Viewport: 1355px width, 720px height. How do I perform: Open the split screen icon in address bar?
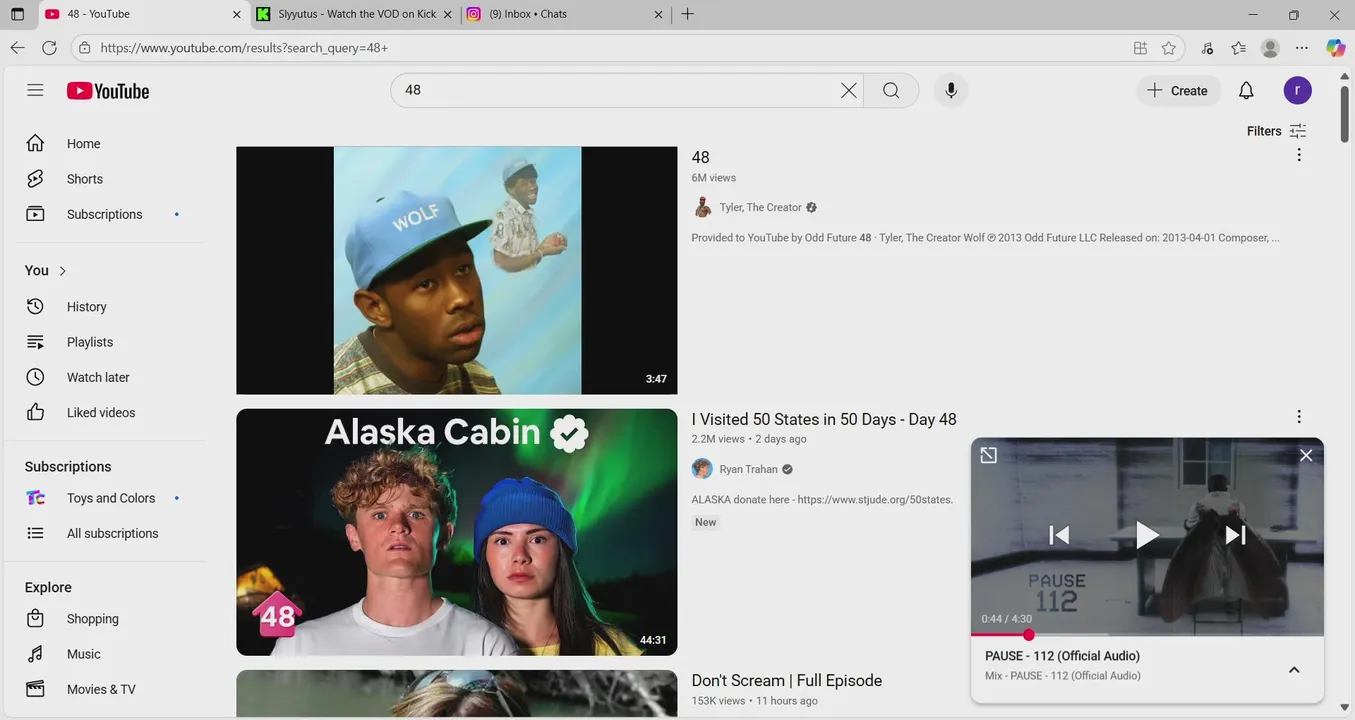[1140, 47]
